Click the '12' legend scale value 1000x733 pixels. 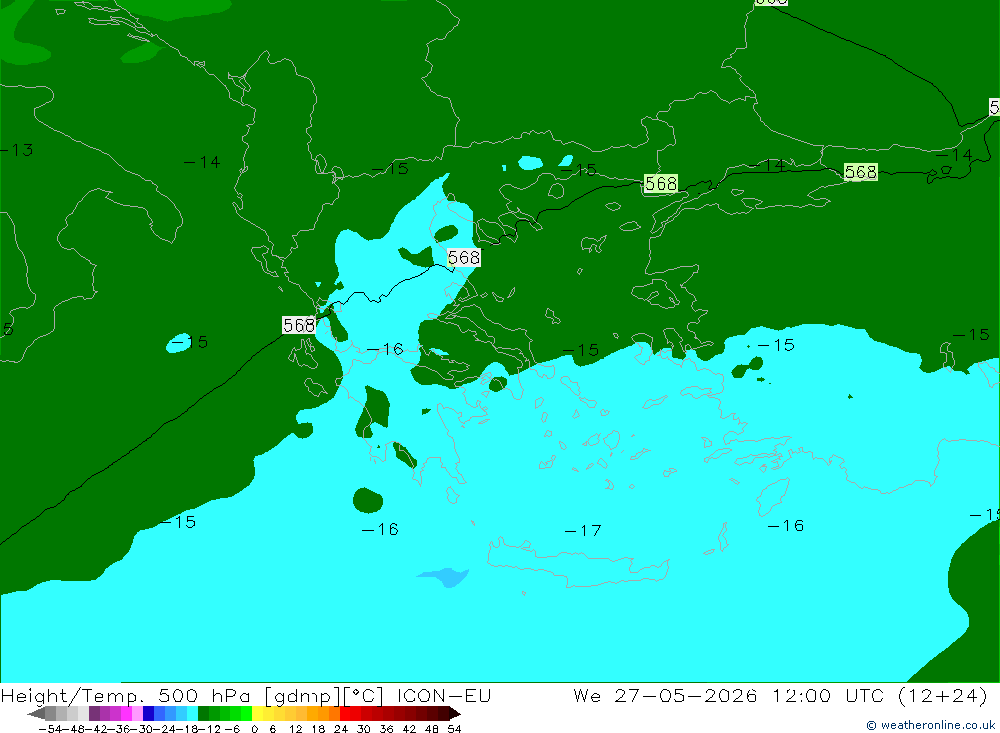(295, 729)
